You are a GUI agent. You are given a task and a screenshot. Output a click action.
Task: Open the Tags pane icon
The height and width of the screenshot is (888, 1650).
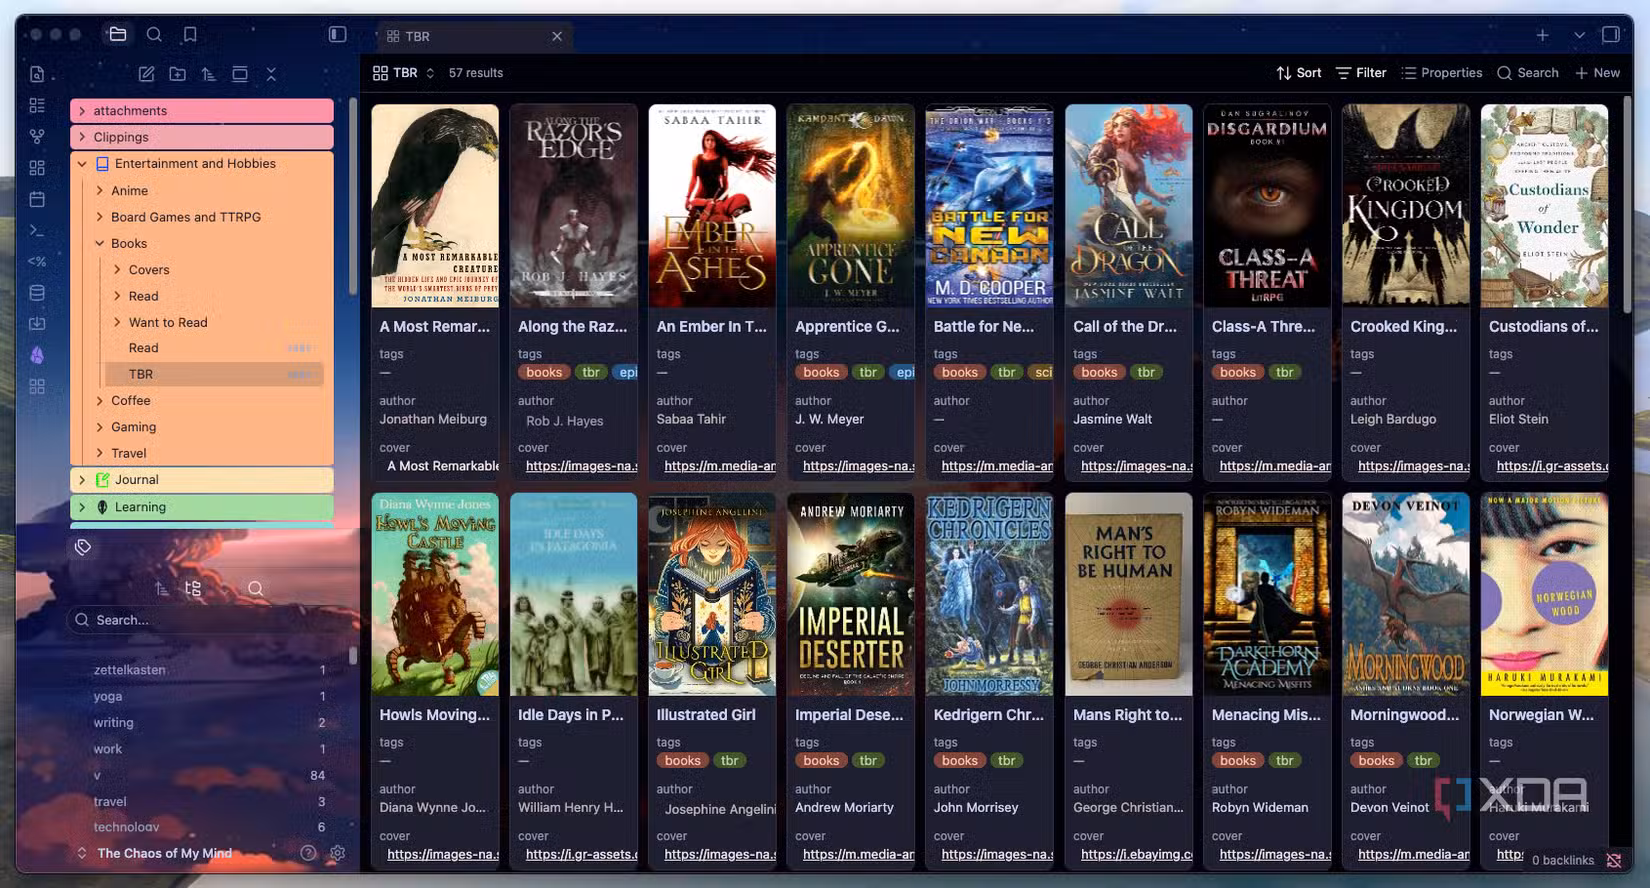tap(83, 547)
